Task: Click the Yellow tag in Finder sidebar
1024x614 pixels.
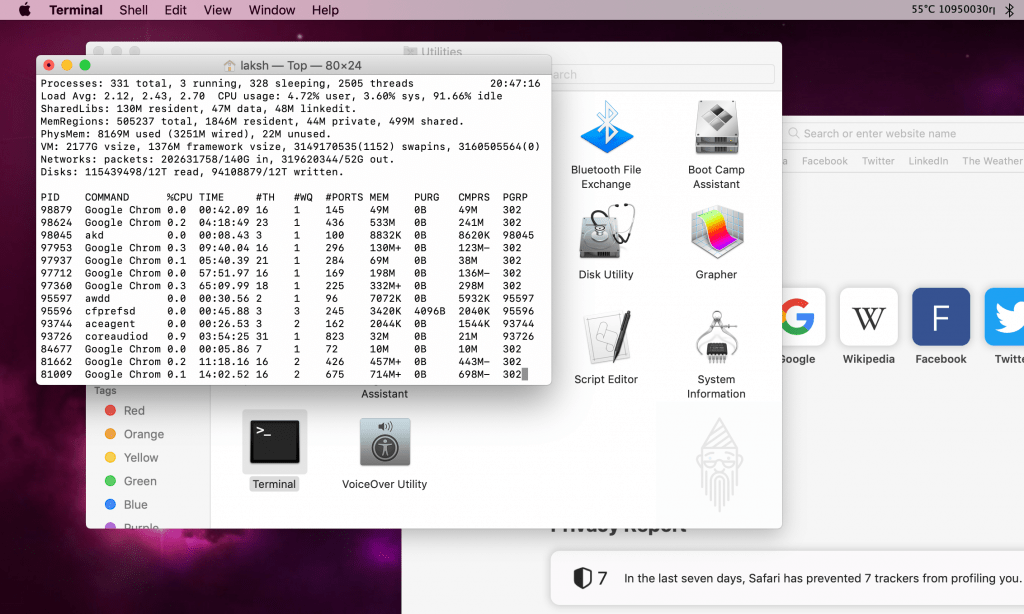Action: tap(131, 457)
